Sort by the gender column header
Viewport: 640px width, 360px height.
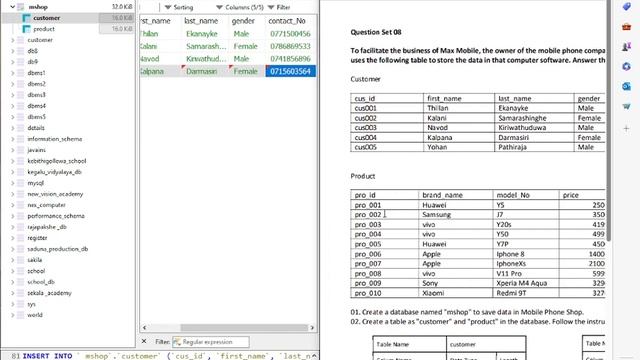tap(247, 21)
